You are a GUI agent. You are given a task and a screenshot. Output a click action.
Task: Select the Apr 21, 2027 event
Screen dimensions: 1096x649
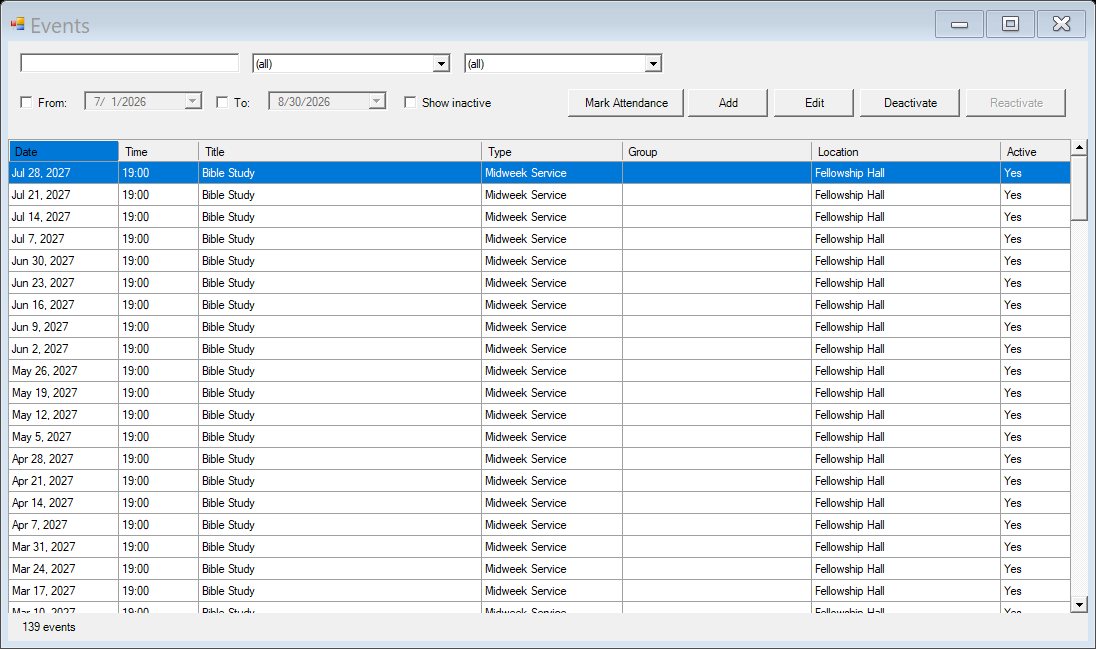click(539, 481)
